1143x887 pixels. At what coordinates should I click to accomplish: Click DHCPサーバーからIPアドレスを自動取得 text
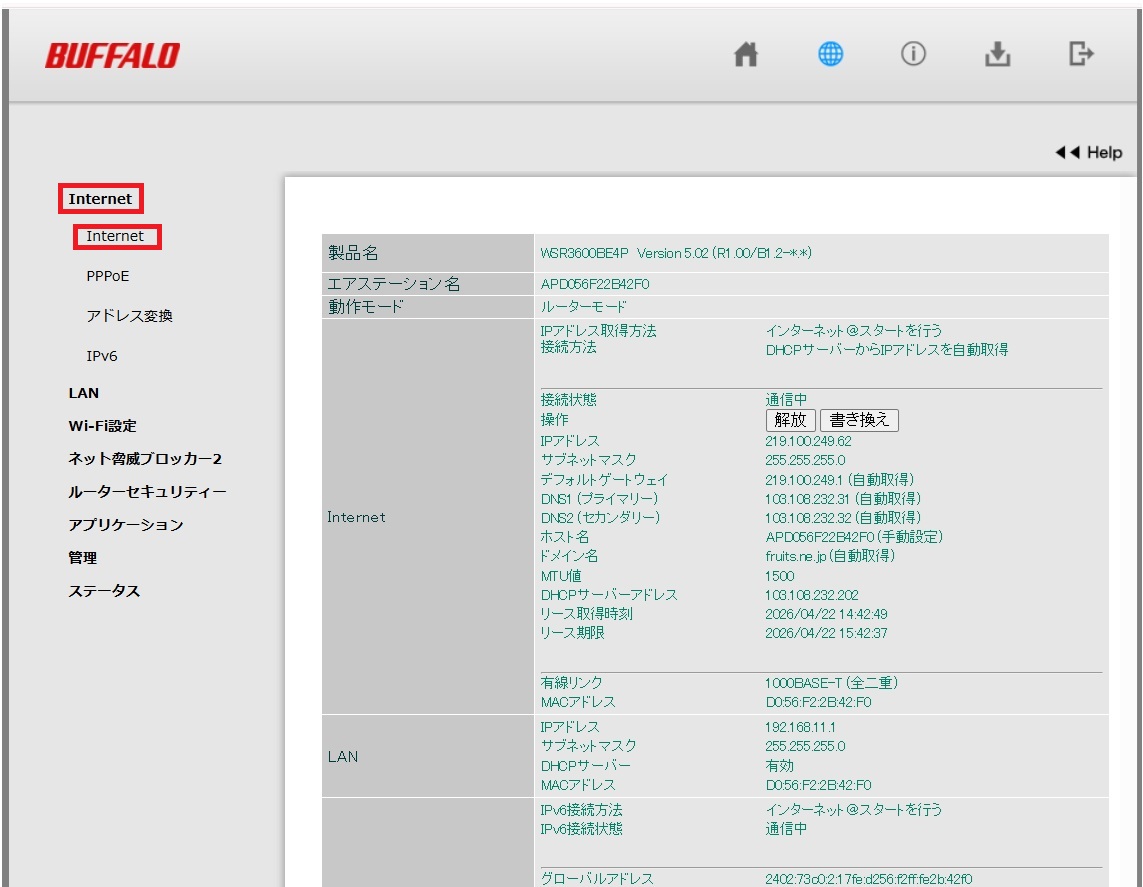[x=887, y=350]
